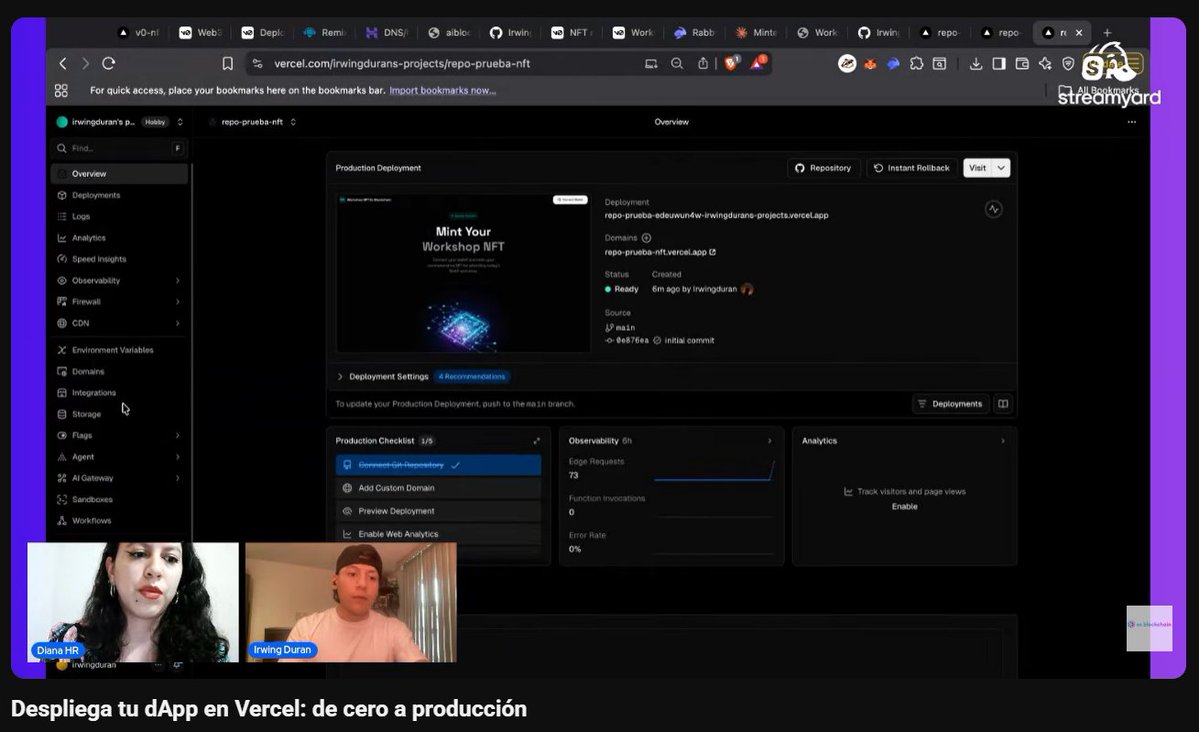The height and width of the screenshot is (732, 1199).
Task: Expand Deployment Settings section
Action: click(383, 376)
